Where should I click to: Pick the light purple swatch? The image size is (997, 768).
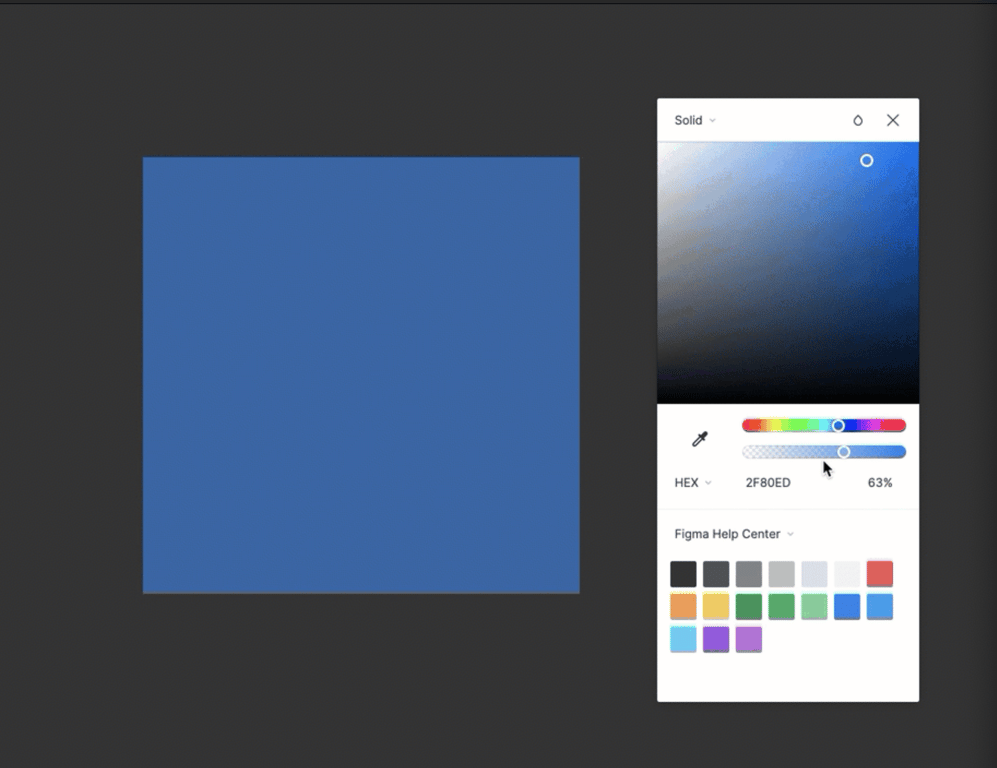(x=749, y=640)
